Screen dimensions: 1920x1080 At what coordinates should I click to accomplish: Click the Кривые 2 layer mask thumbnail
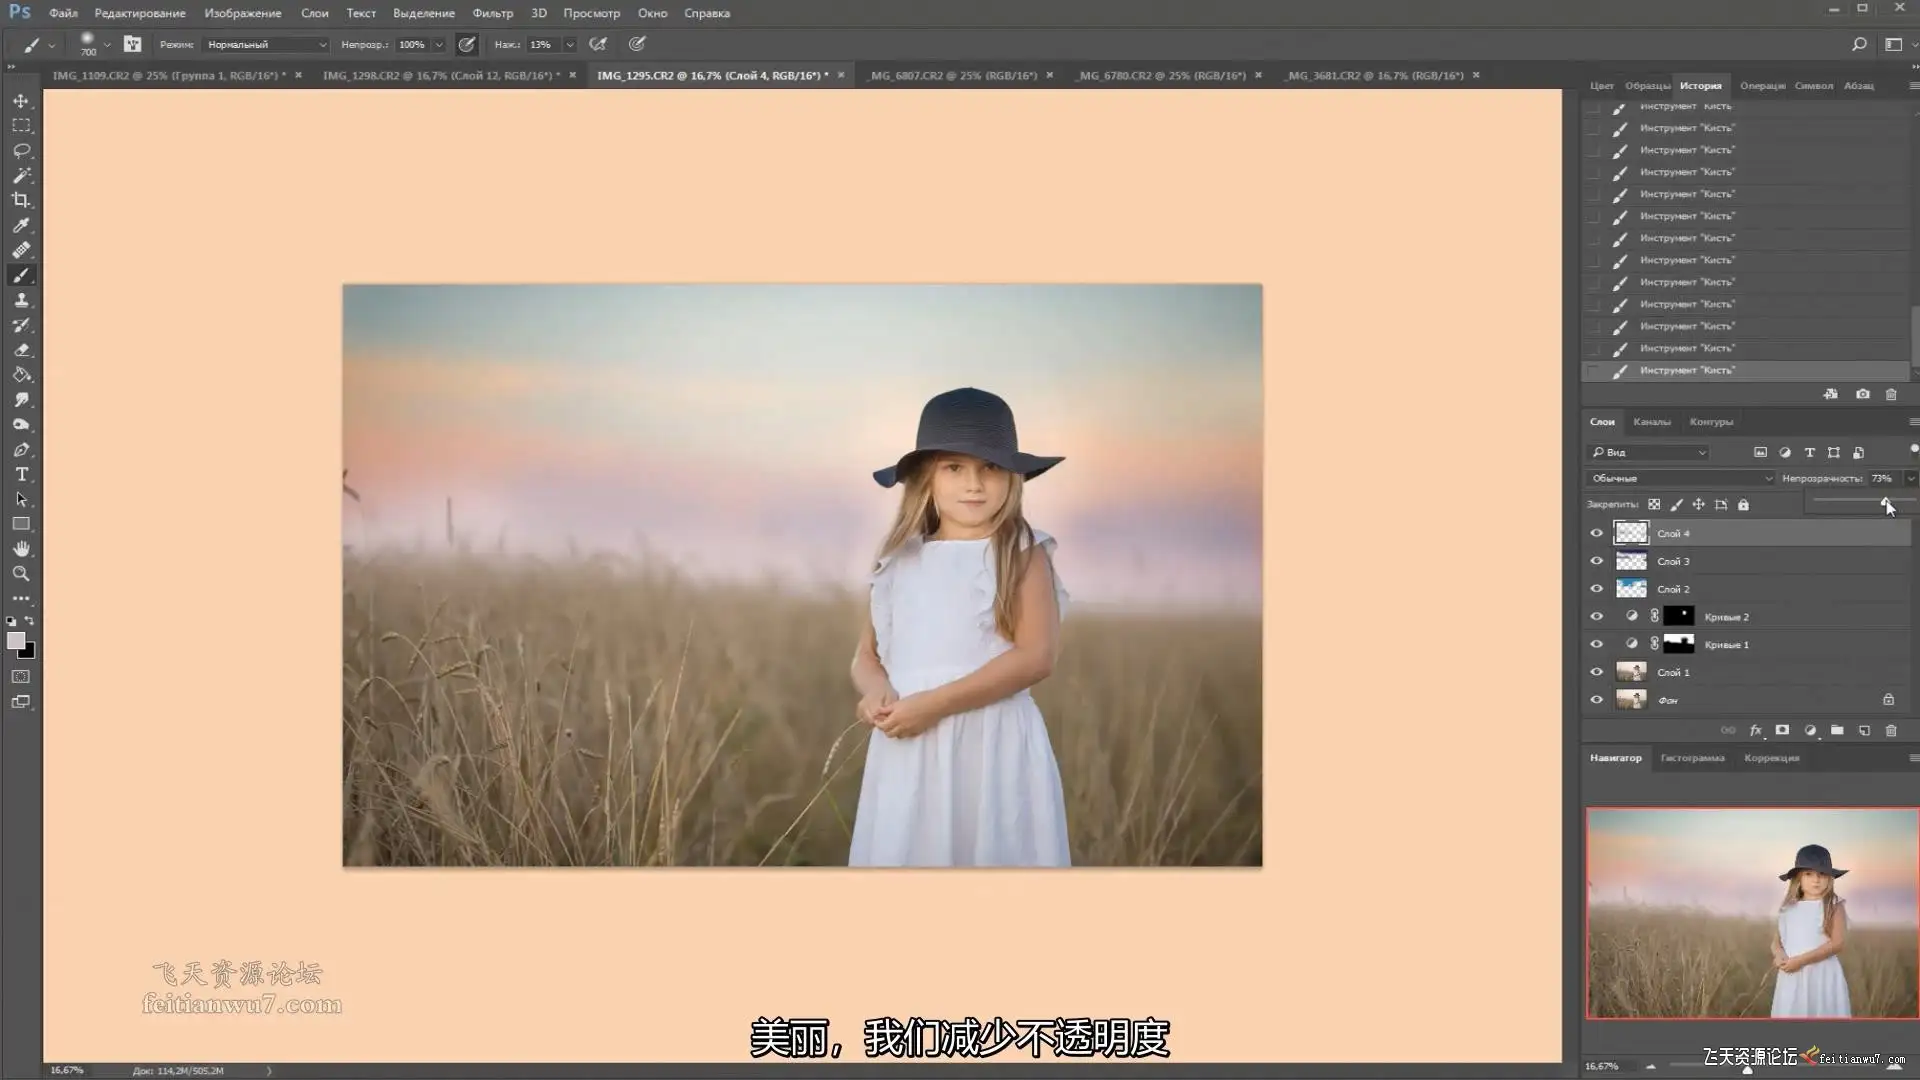[x=1679, y=617]
